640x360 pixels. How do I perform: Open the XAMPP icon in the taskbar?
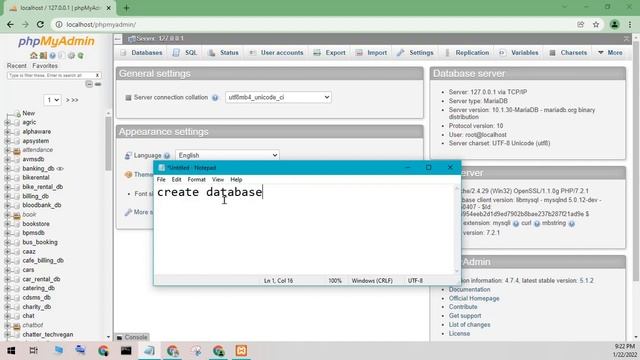[x=241, y=351]
